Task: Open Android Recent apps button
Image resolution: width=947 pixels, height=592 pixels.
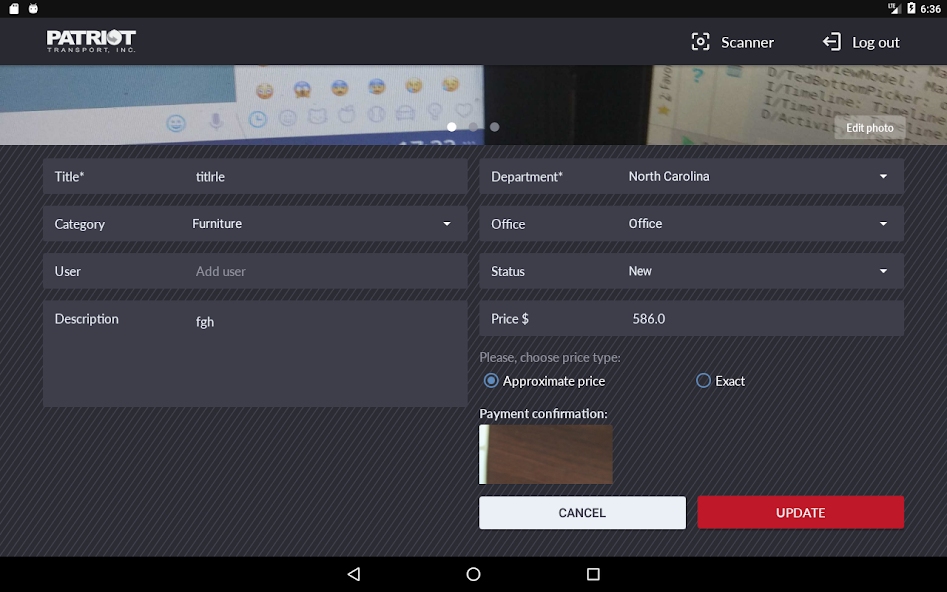Action: (593, 574)
